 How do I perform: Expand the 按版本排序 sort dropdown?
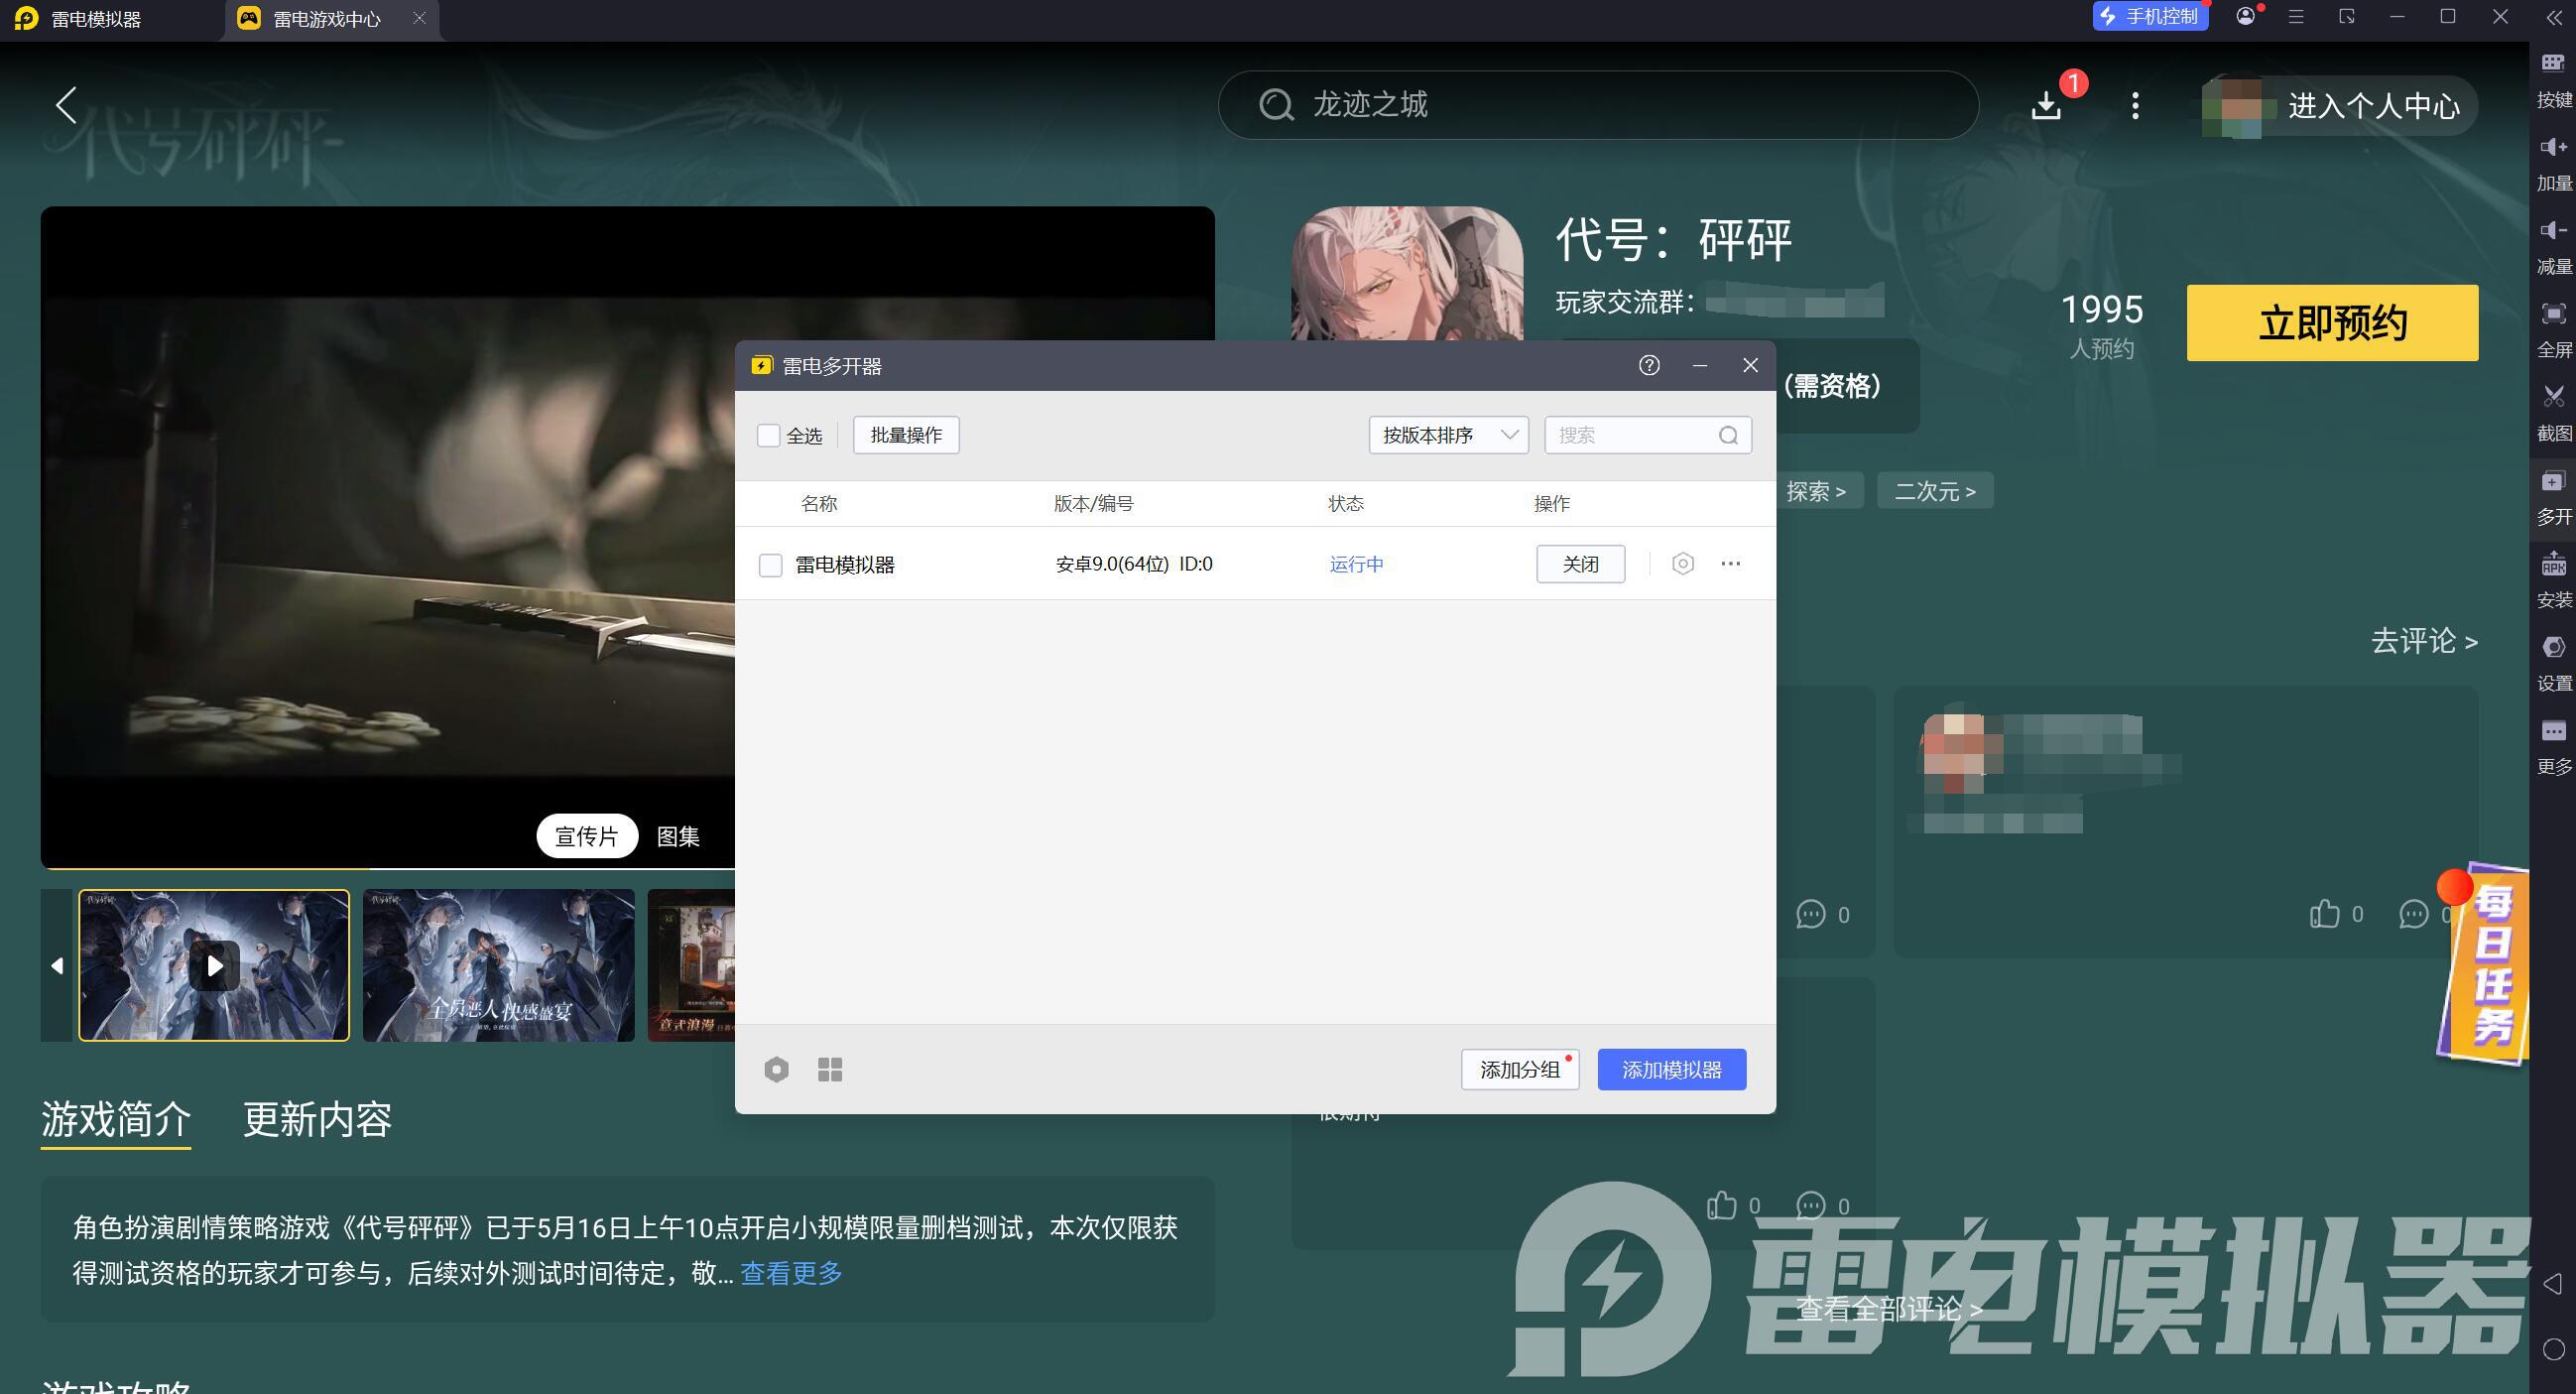1448,435
